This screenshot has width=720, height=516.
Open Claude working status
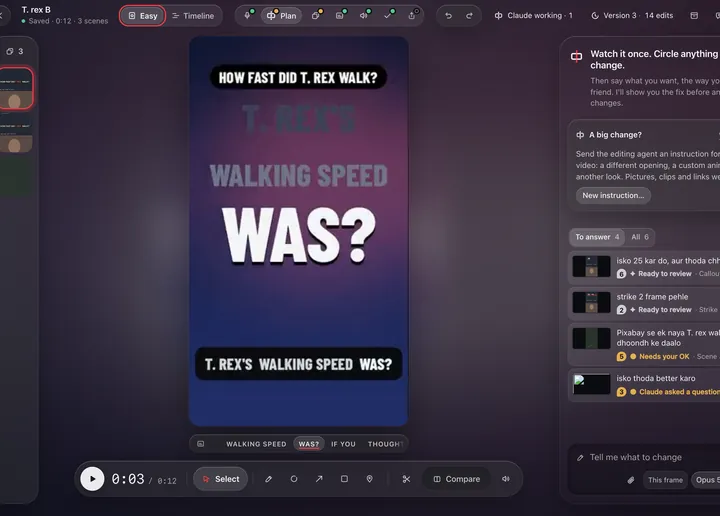[534, 16]
